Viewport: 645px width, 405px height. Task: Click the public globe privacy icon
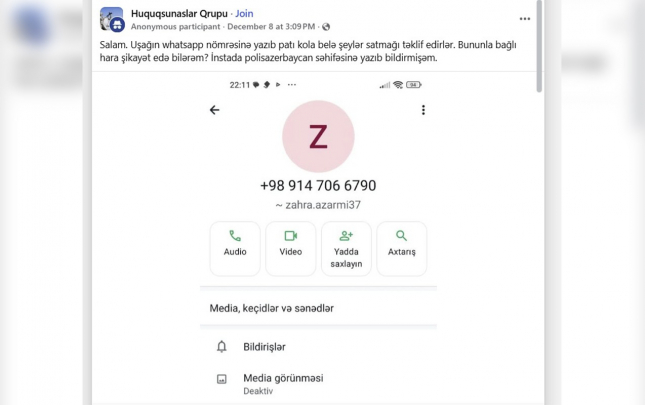326,27
